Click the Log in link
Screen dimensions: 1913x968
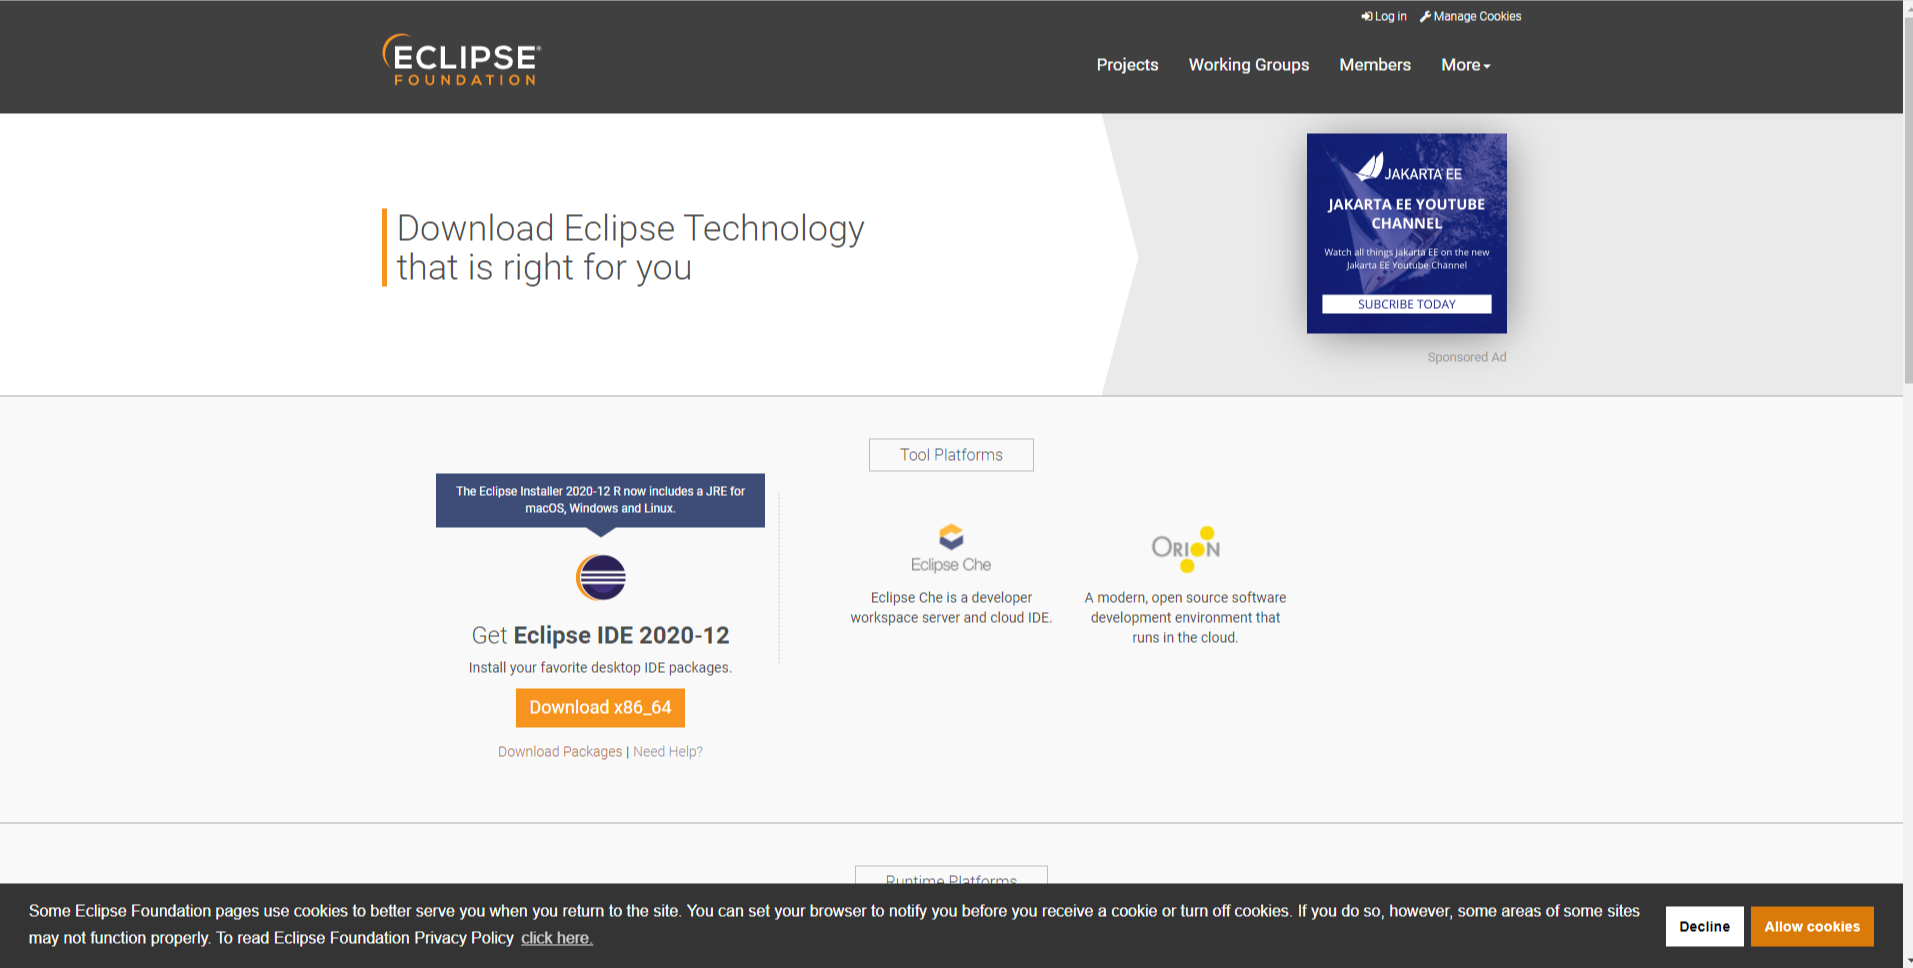[x=1384, y=16]
